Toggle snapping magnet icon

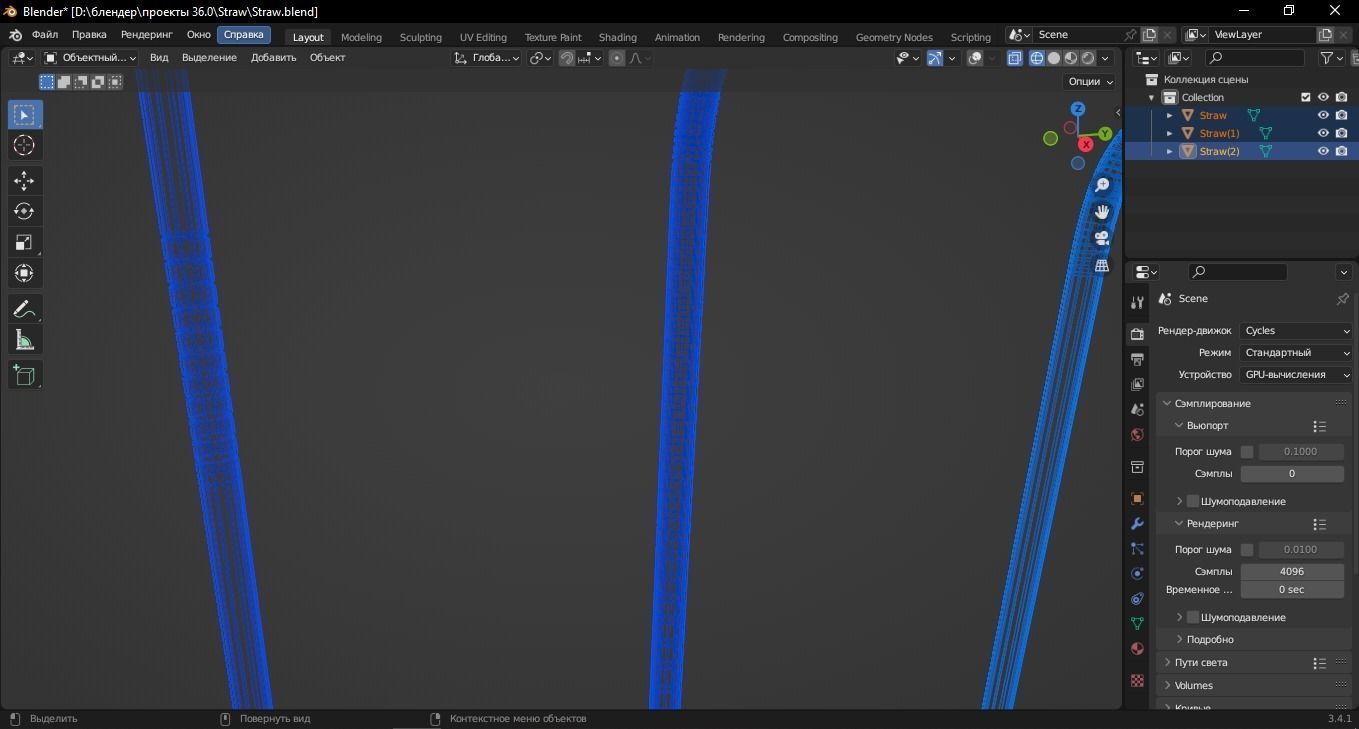[567, 58]
